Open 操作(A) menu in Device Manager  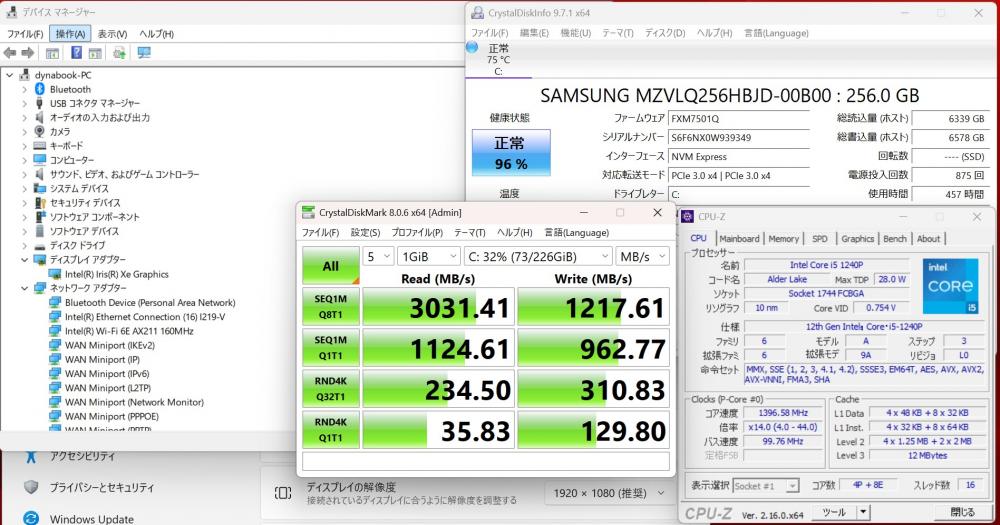[70, 34]
